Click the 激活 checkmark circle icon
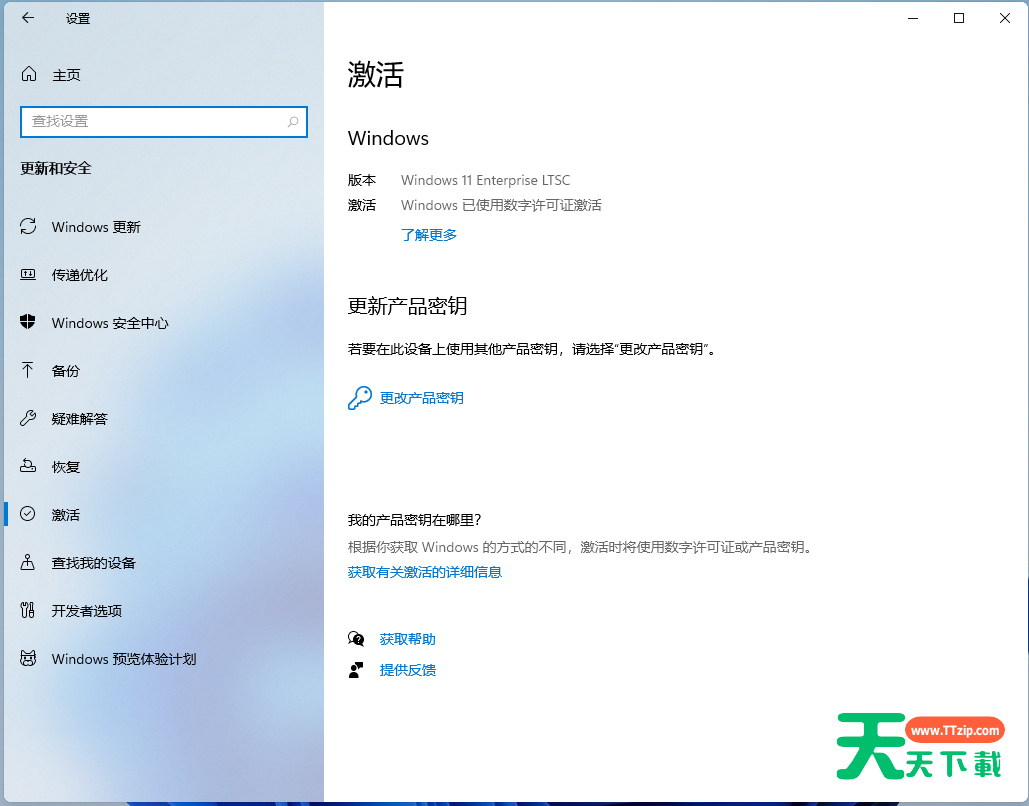This screenshot has width=1029, height=806. tap(28, 514)
